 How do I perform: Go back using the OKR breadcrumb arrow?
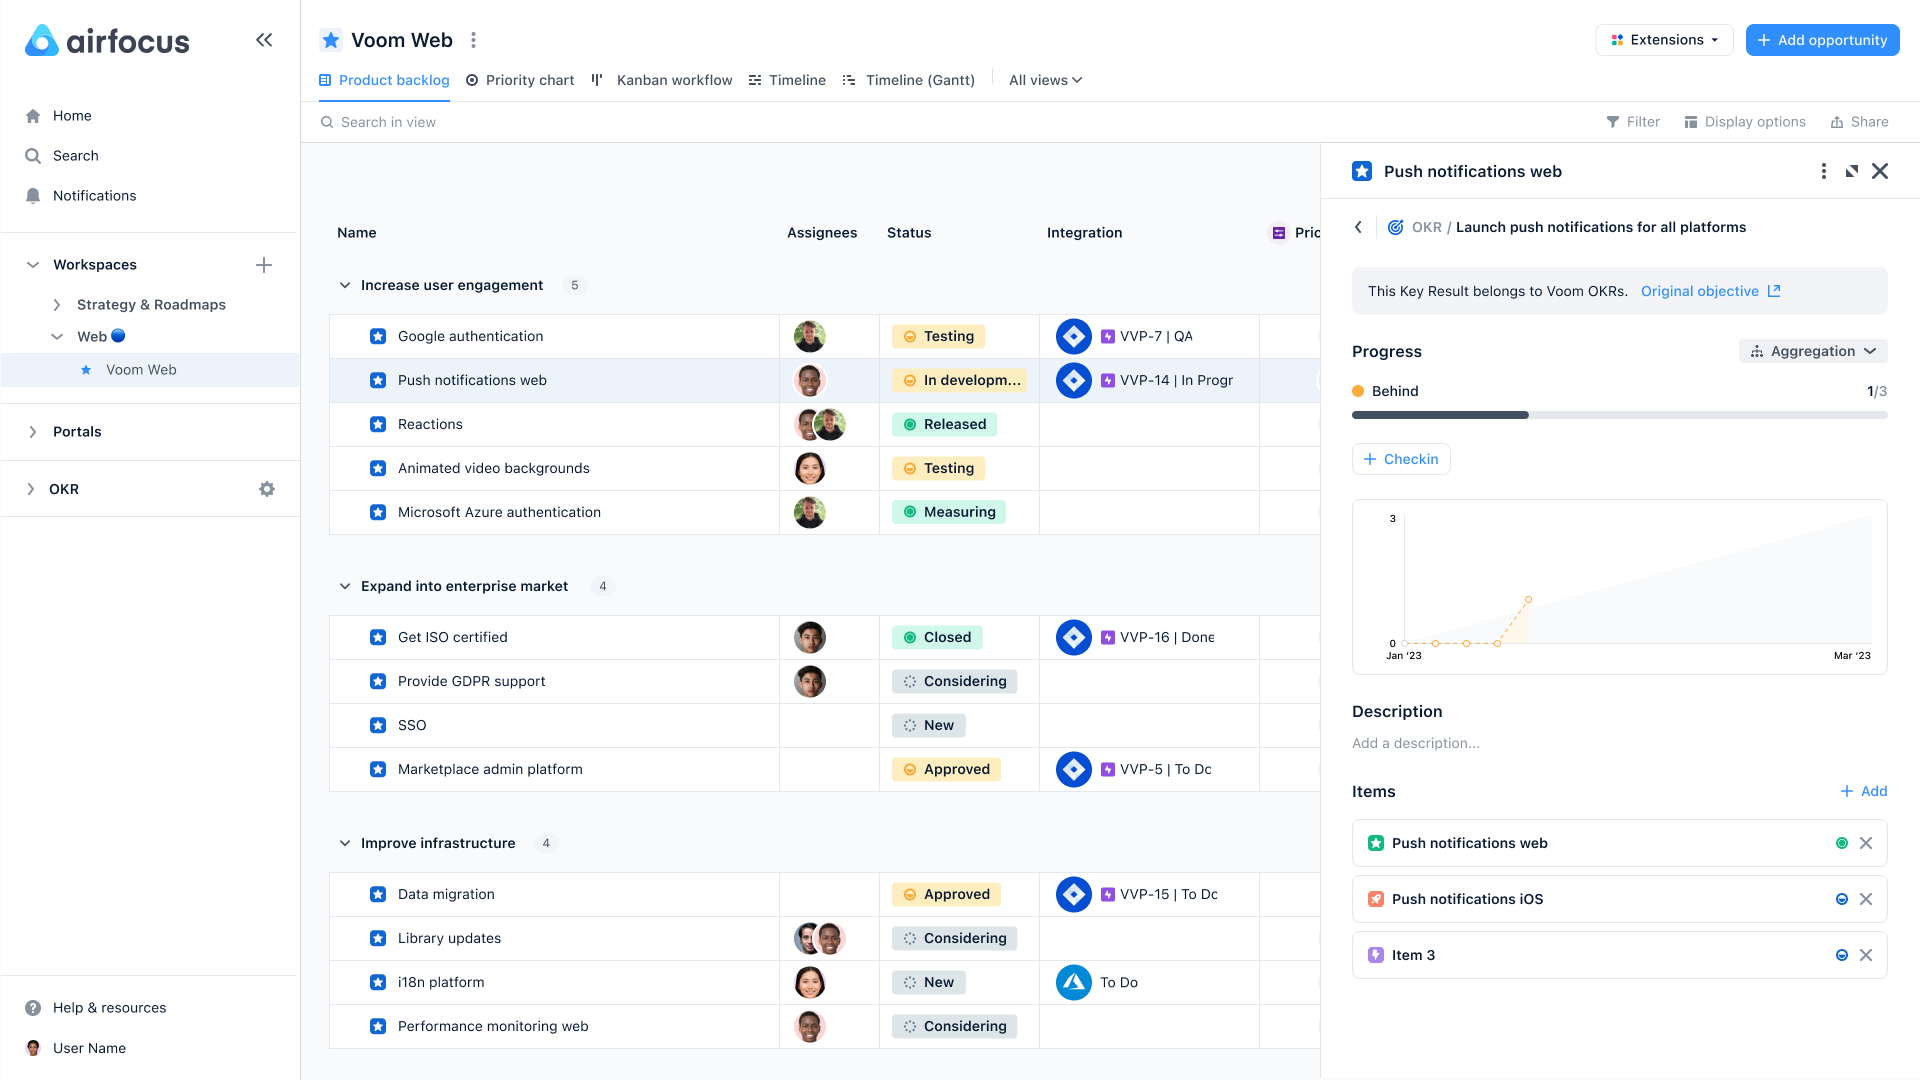(1358, 227)
